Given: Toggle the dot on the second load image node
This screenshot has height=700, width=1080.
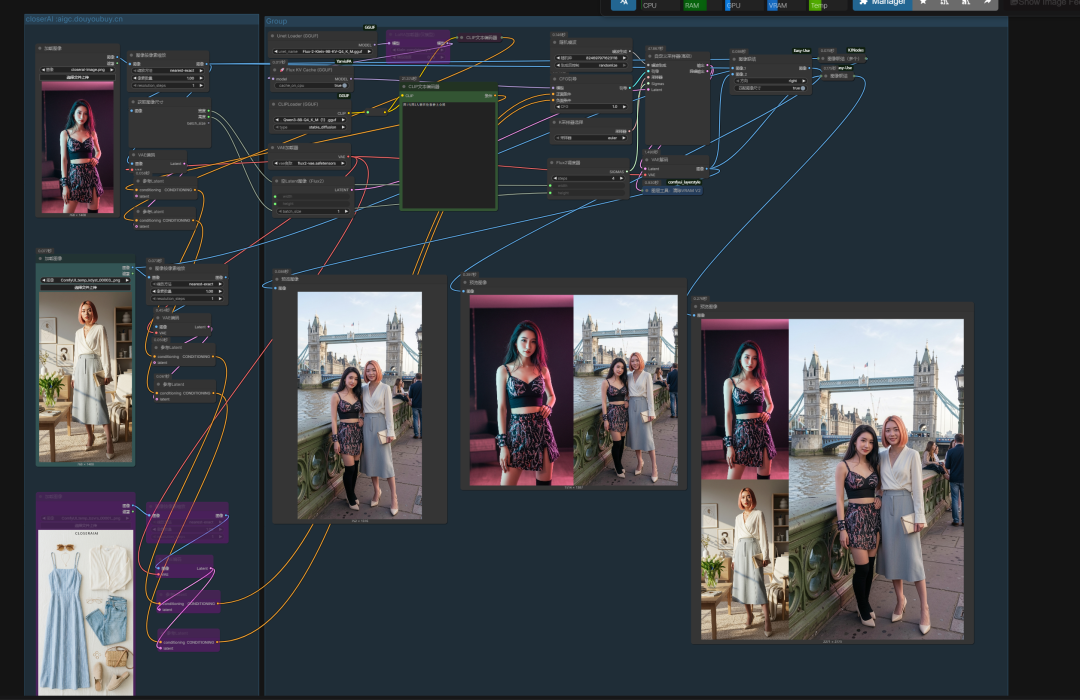Looking at the screenshot, I should tap(41, 258).
